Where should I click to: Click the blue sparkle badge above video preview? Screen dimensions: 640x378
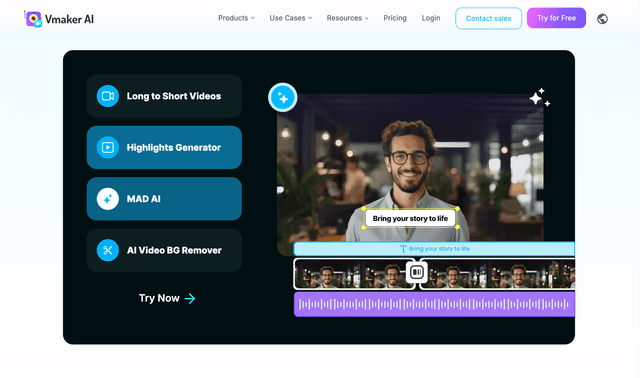282,98
